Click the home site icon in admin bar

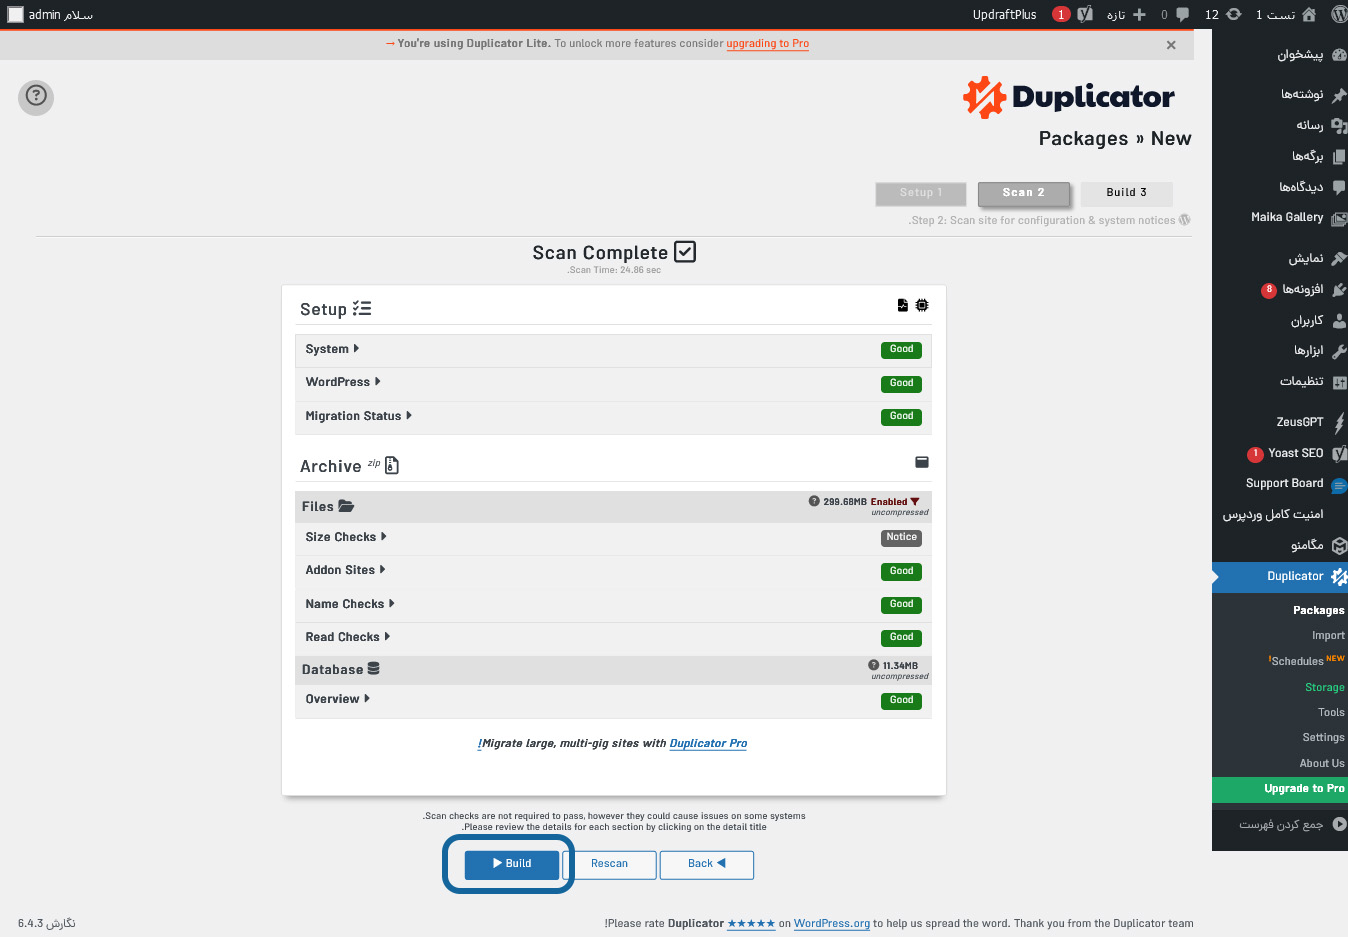pos(1309,14)
